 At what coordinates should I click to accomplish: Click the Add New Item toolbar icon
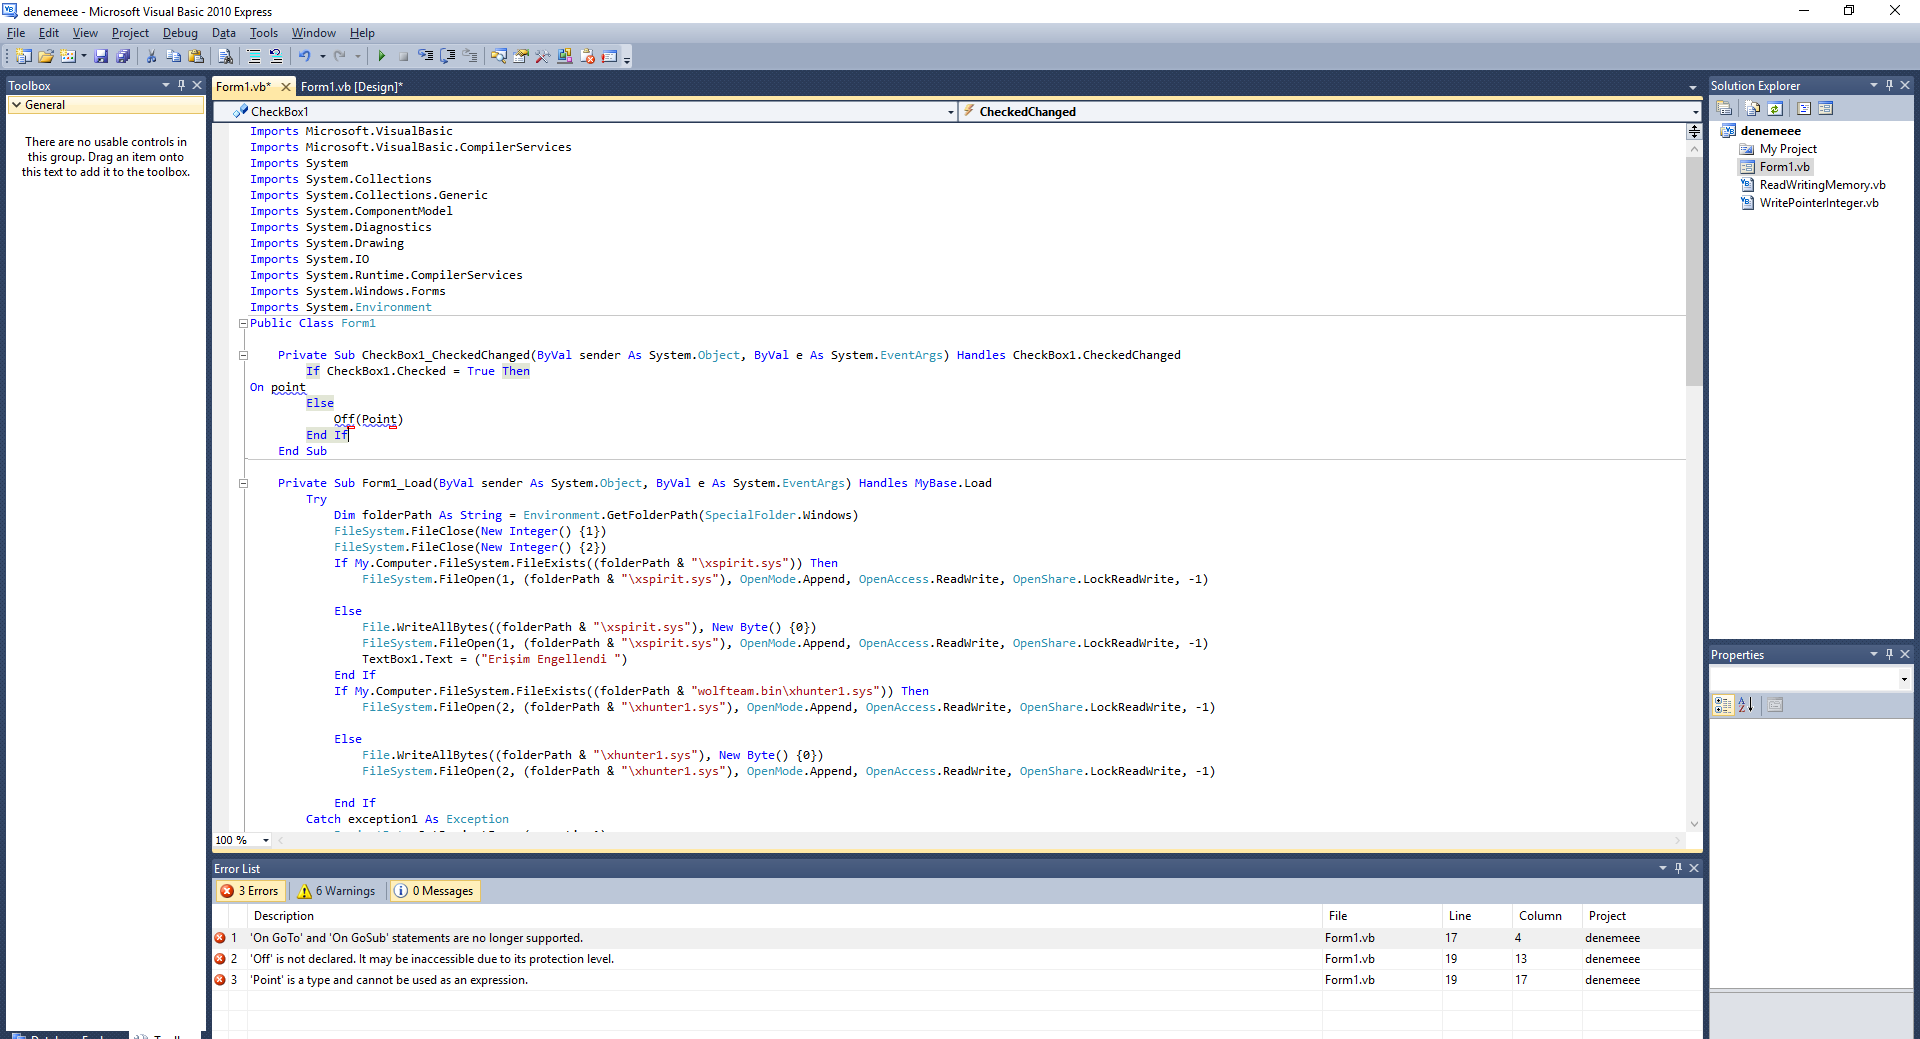[68, 57]
